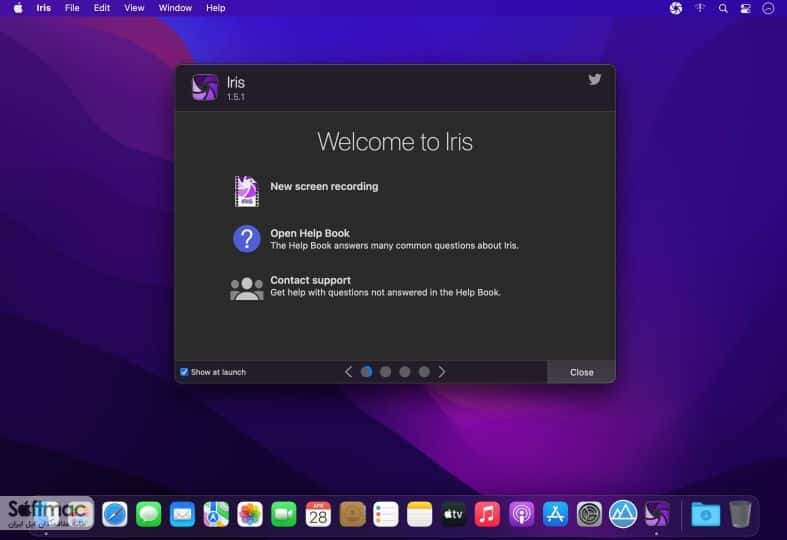The width and height of the screenshot is (787, 540).
Task: Open Apple TV from the Dock
Action: pos(453,514)
